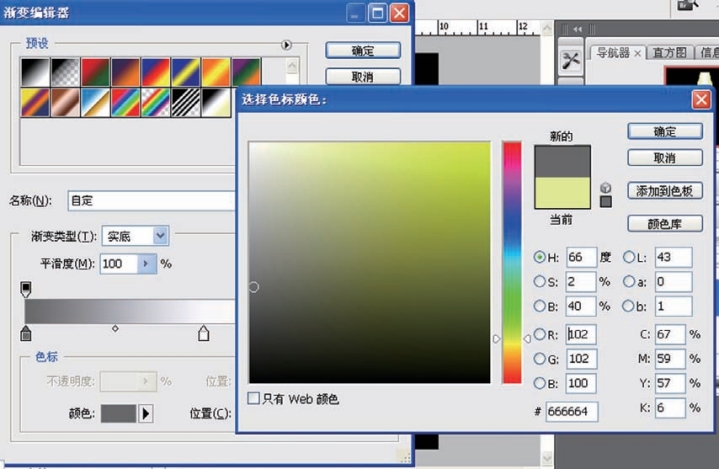
Task: Click the vertical hue slider strip
Action: coord(512,262)
